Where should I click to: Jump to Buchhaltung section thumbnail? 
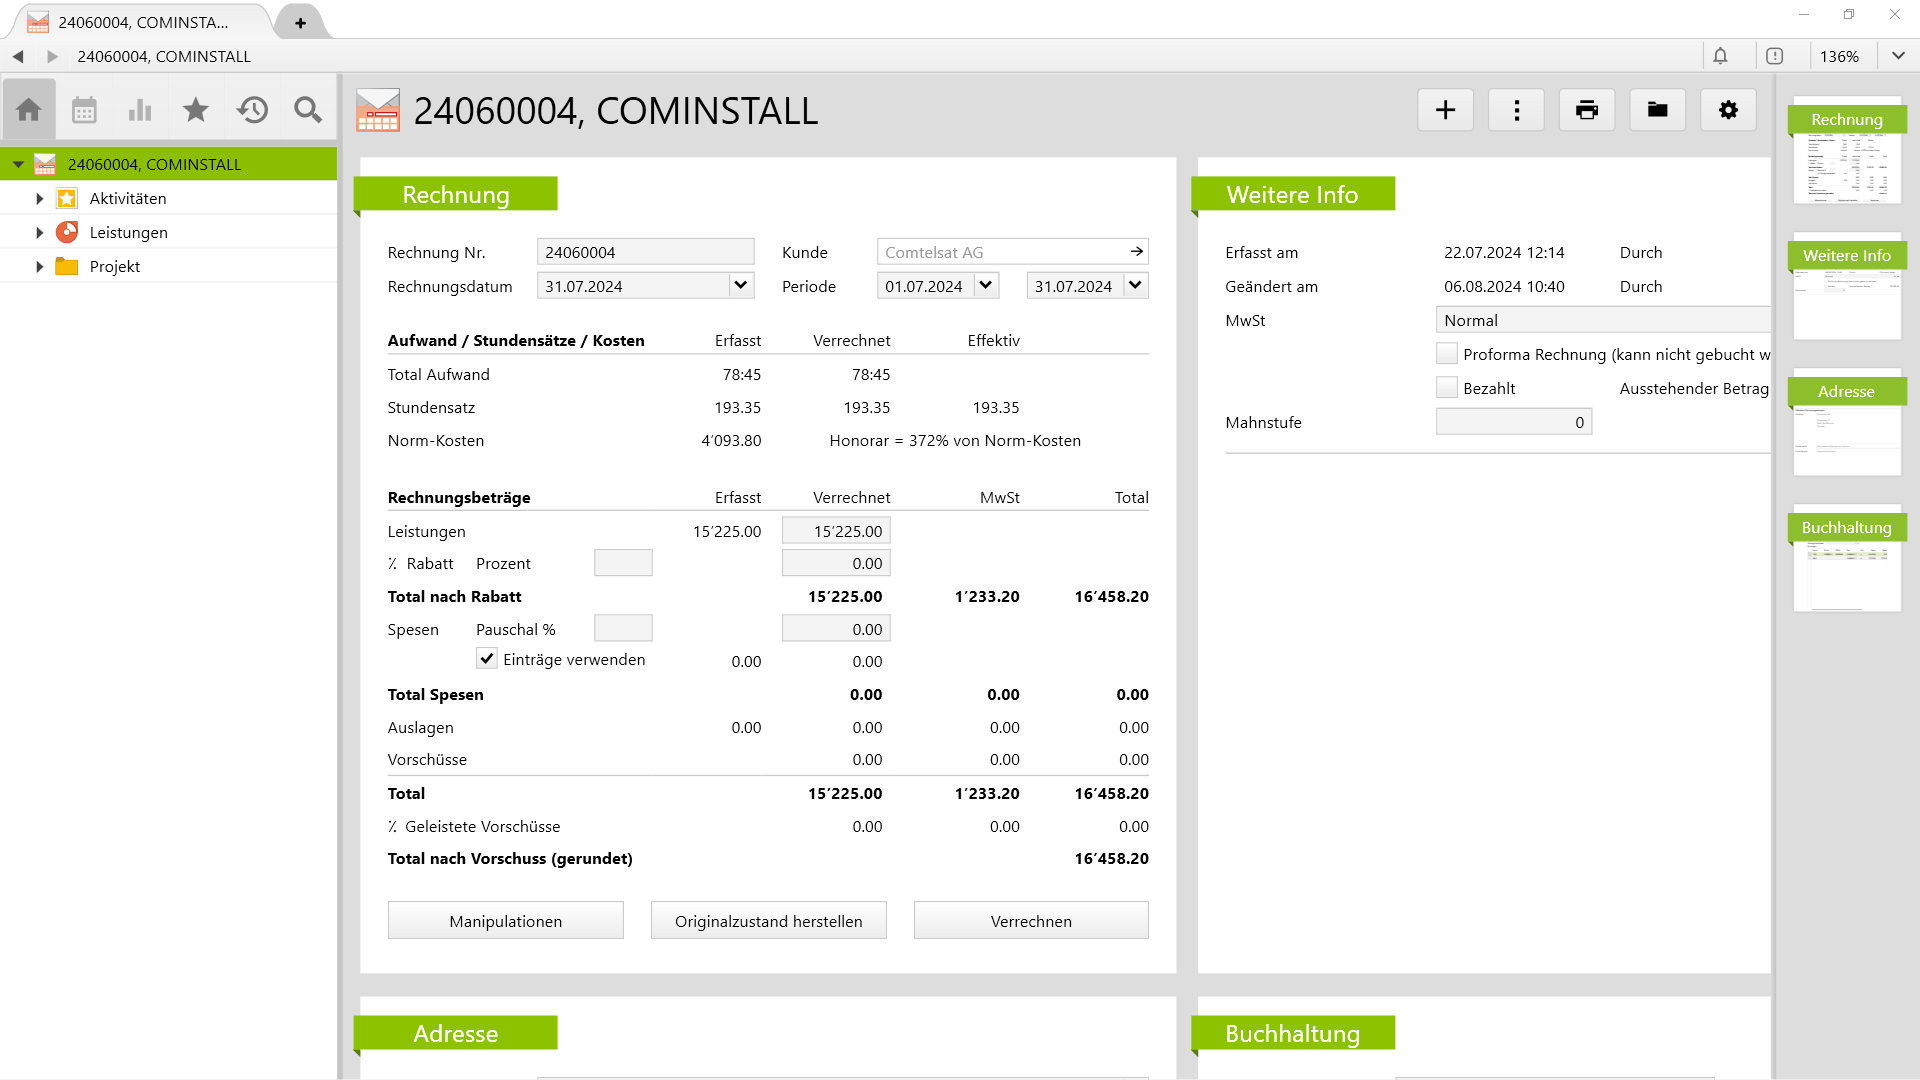click(x=1846, y=560)
